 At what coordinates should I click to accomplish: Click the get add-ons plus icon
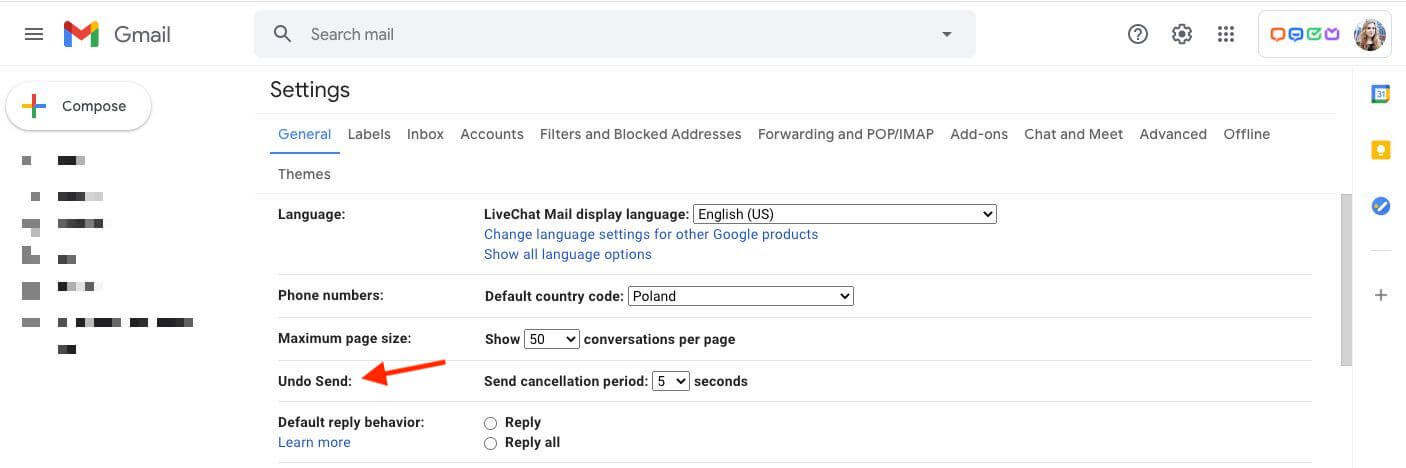point(1380,295)
